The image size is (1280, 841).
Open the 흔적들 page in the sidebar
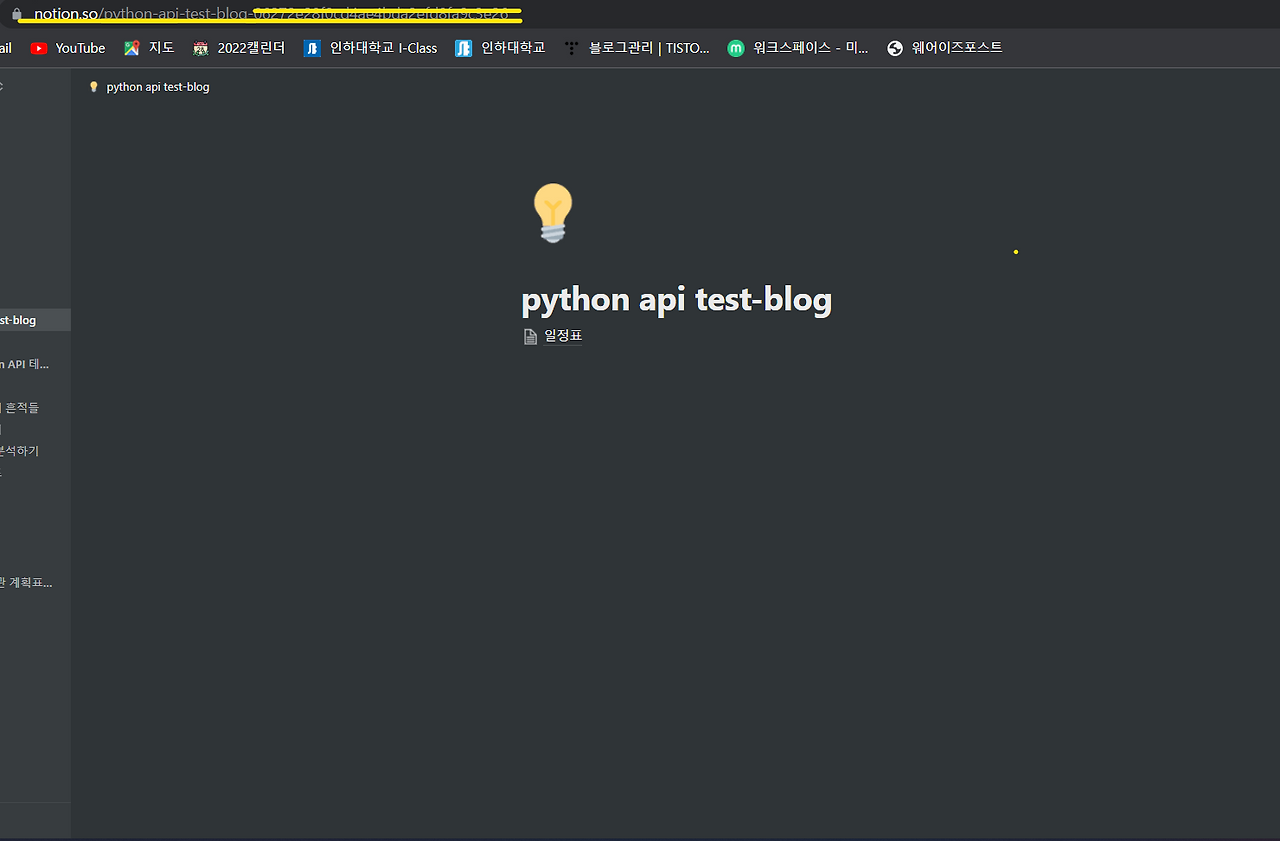21,407
